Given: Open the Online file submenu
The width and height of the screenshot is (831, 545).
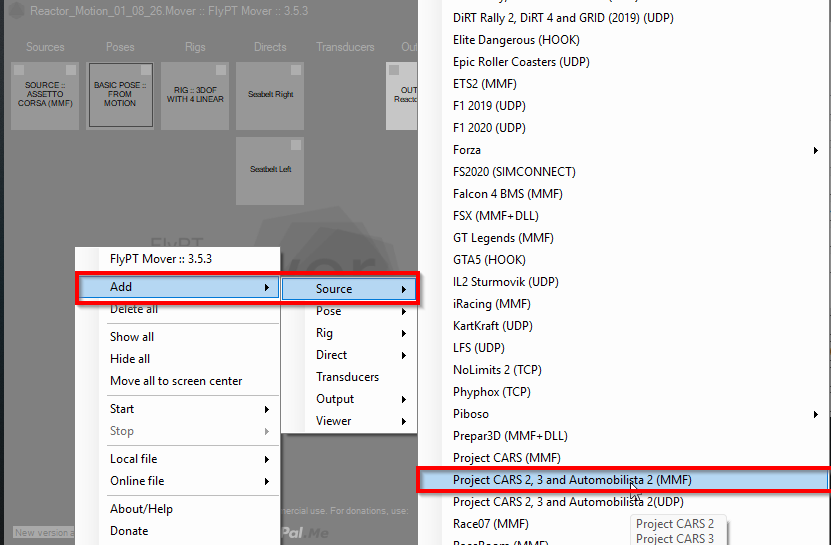Looking at the screenshot, I should 179,481.
